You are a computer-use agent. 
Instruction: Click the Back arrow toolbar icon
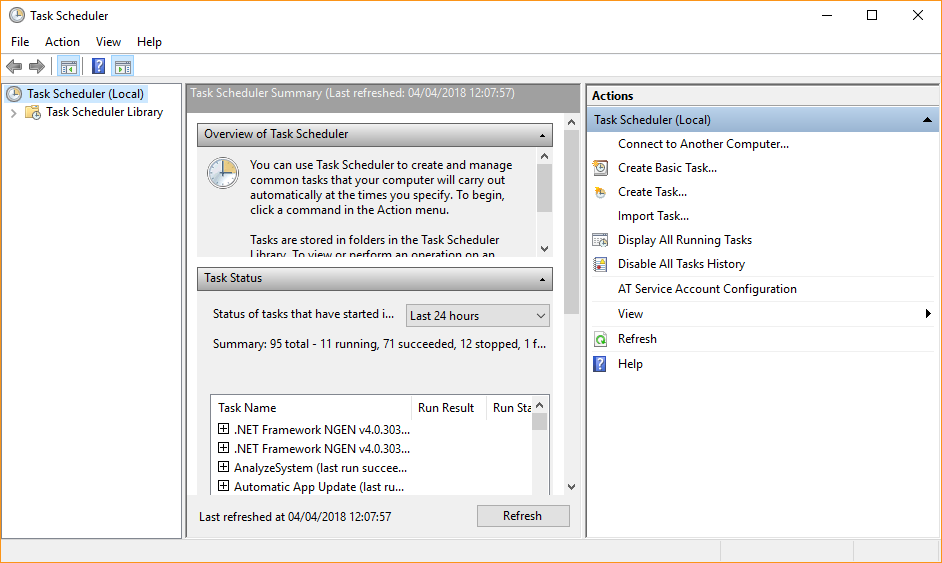14,66
